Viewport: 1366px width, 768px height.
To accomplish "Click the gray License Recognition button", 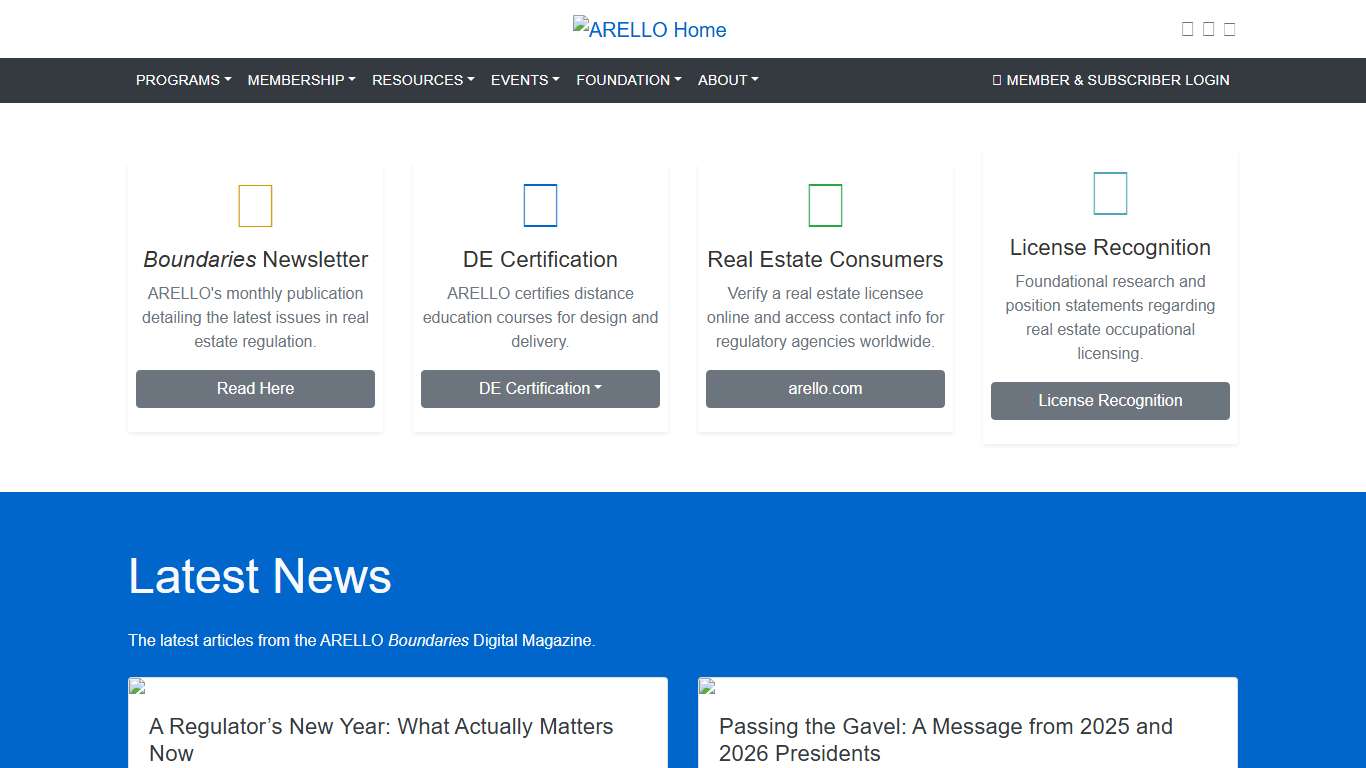I will click(x=1110, y=401).
